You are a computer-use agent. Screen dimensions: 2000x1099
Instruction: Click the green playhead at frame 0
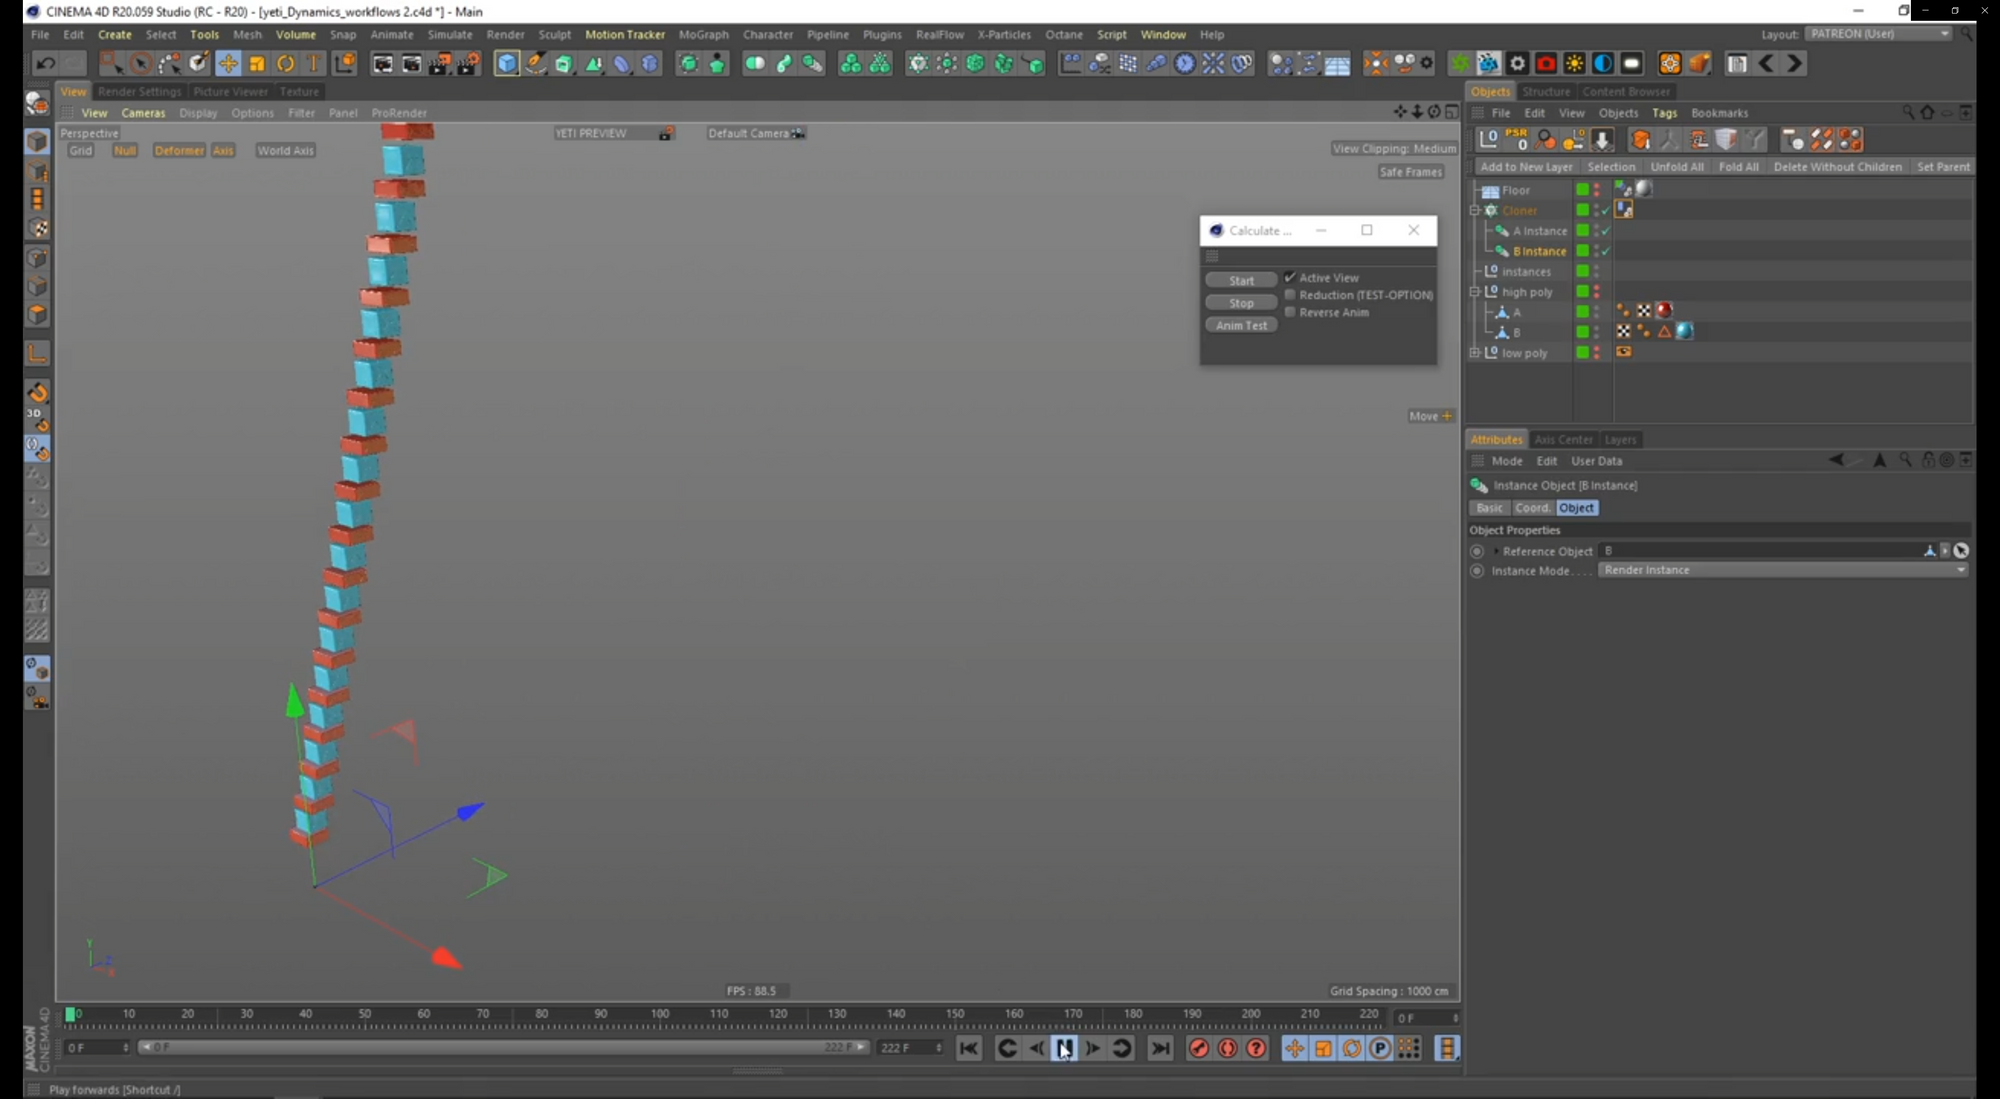(71, 1014)
